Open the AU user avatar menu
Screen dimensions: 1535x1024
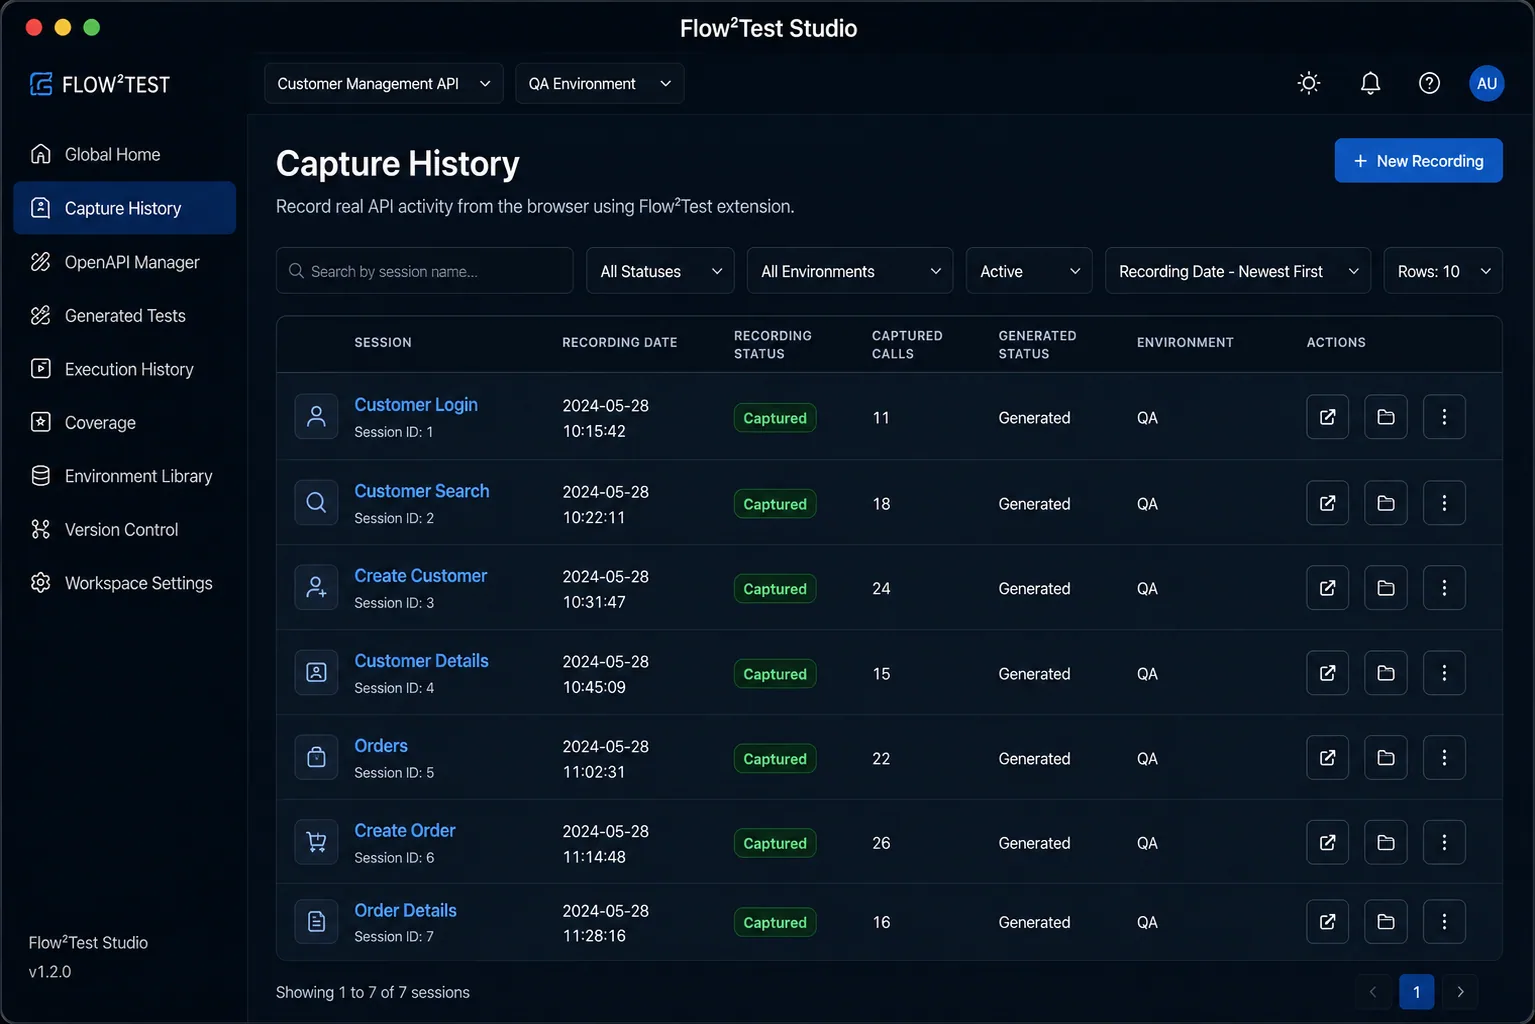[x=1487, y=83]
